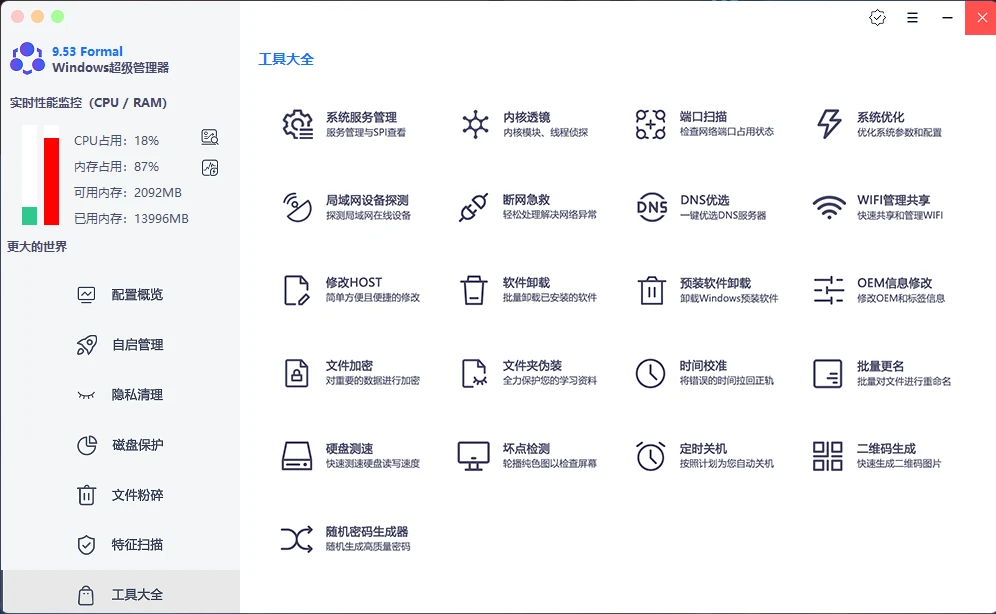Click 随机生成高质量密码 description text
The width and height of the screenshot is (996, 614).
pyautogui.click(x=368, y=547)
